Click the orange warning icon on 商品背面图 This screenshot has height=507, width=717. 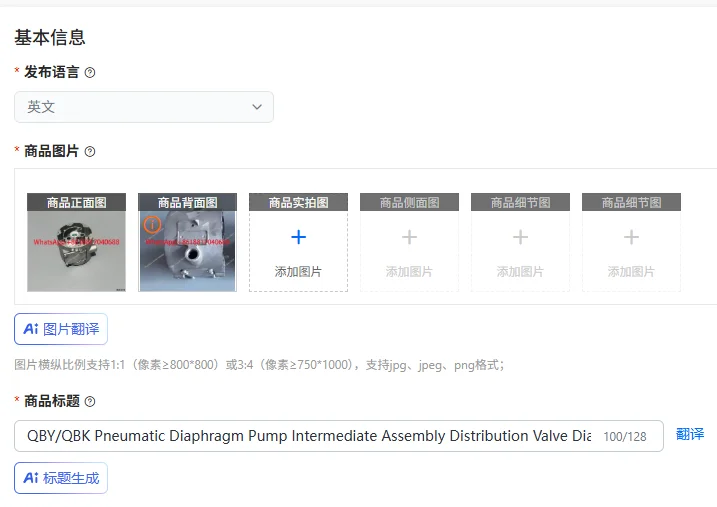tap(152, 224)
